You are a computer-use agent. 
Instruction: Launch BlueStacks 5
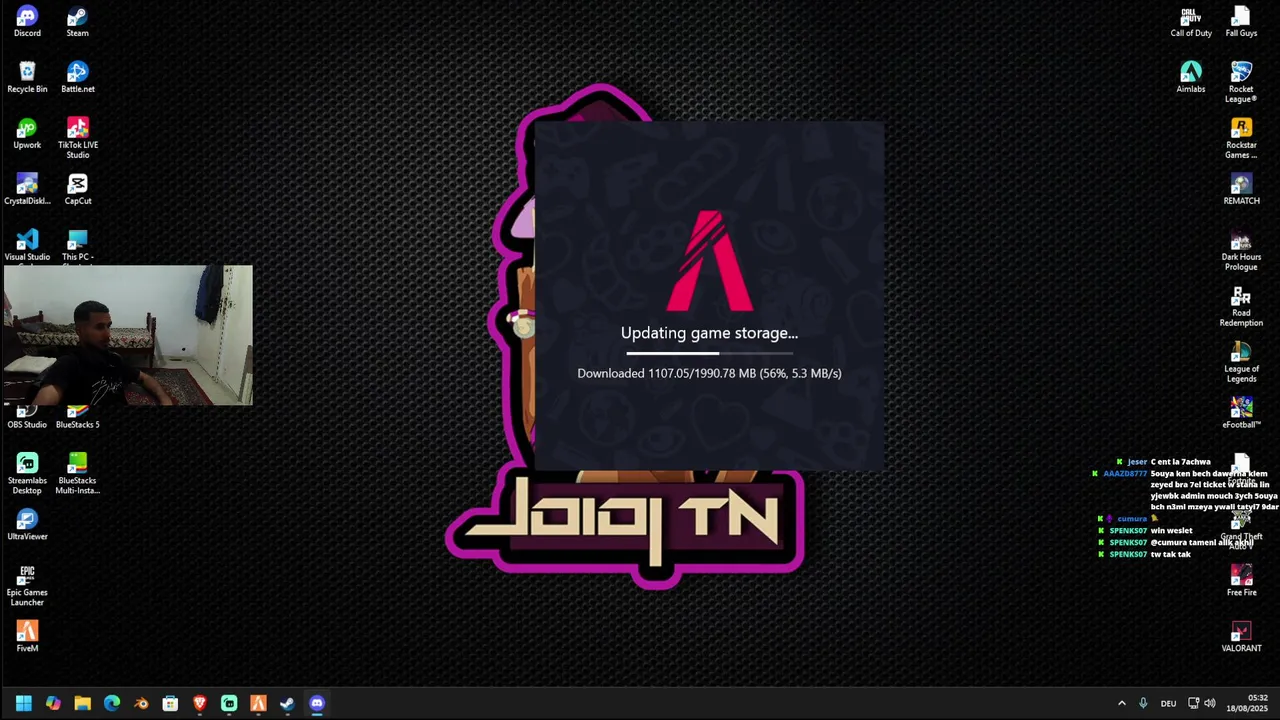tap(77, 418)
